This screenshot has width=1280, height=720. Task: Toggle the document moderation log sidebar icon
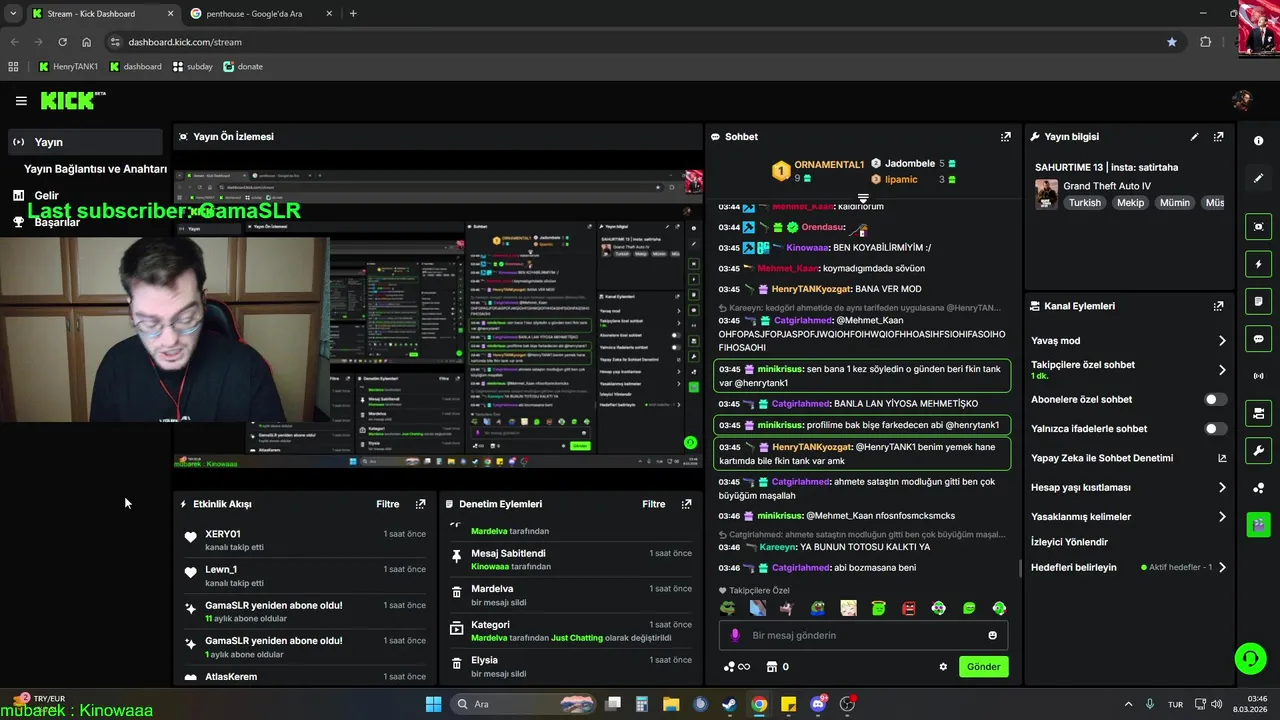1258,301
